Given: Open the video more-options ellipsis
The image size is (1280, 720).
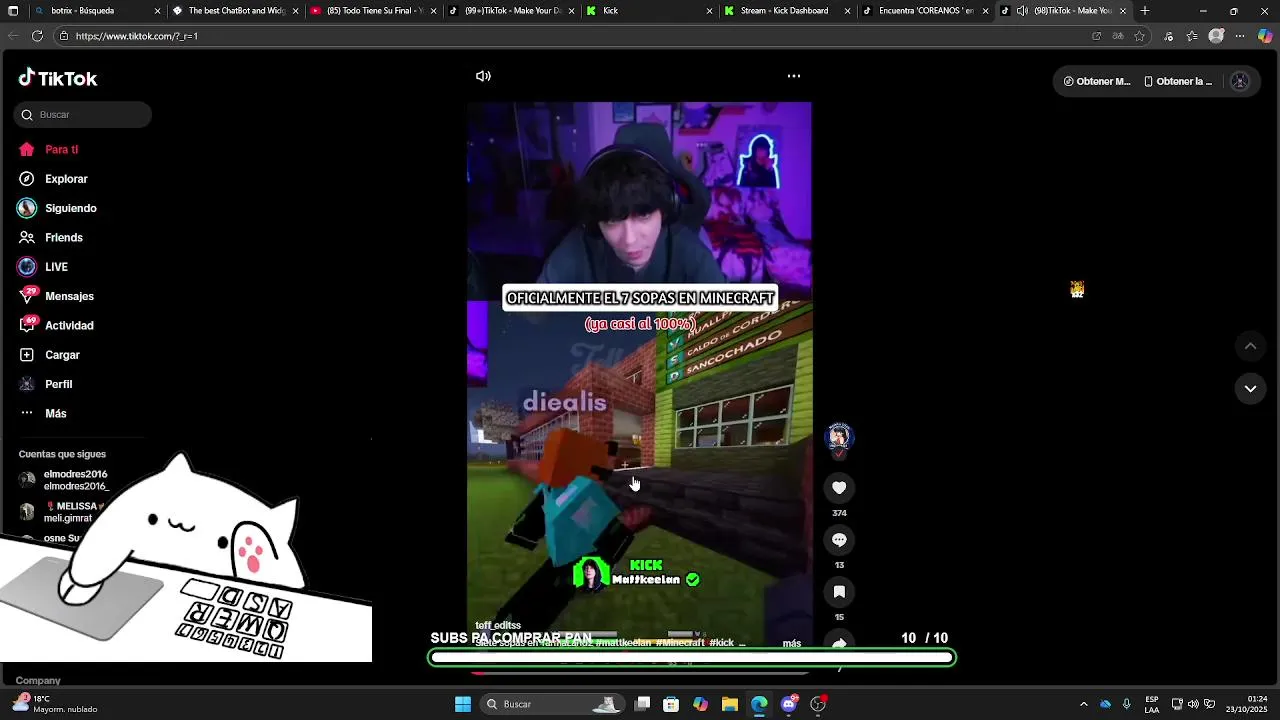Looking at the screenshot, I should (x=794, y=76).
